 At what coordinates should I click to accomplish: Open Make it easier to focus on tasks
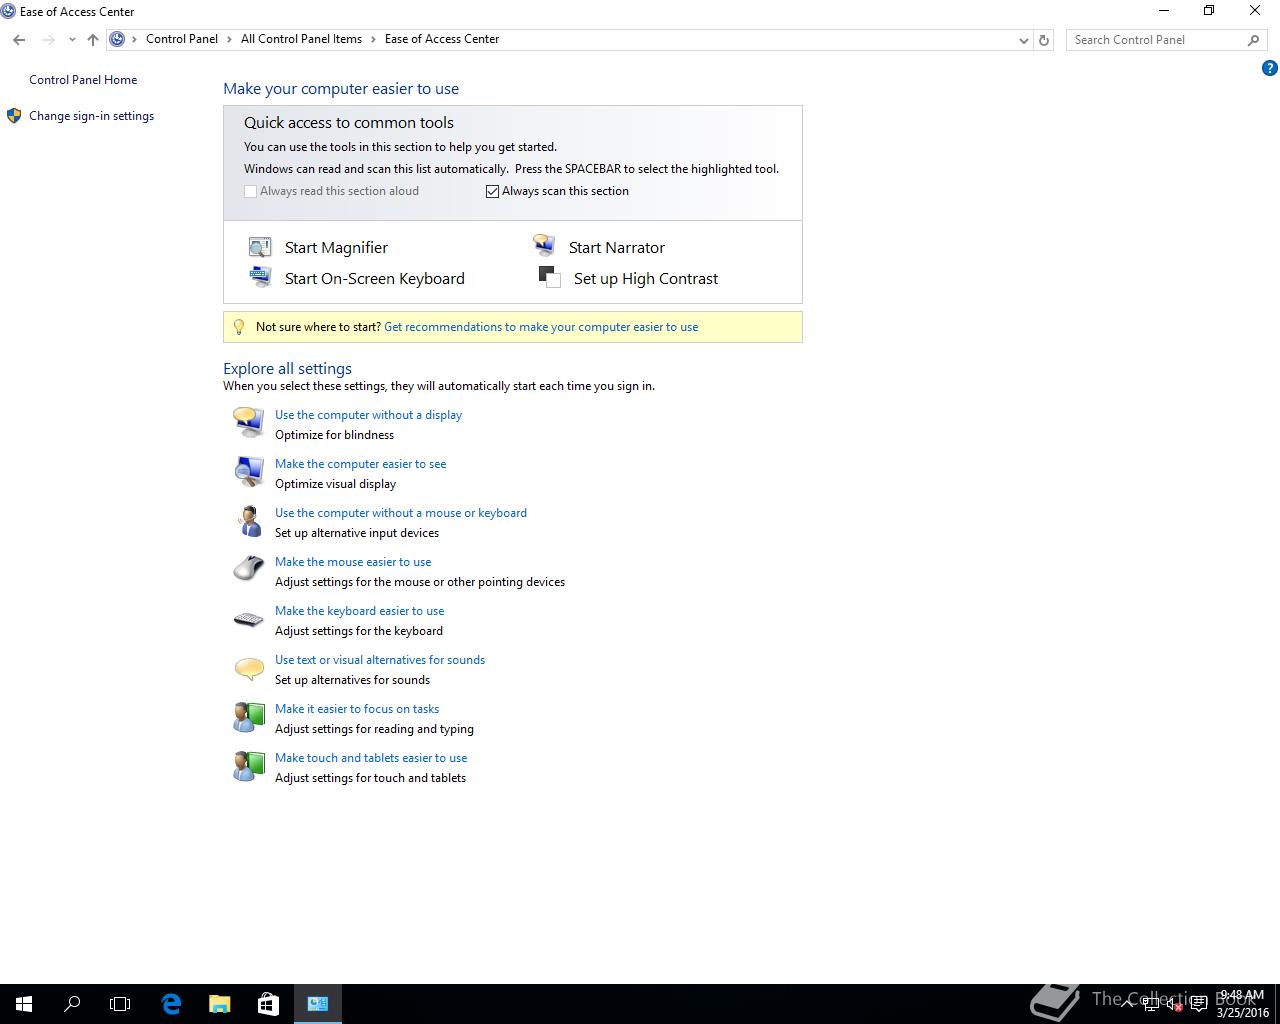pos(357,709)
